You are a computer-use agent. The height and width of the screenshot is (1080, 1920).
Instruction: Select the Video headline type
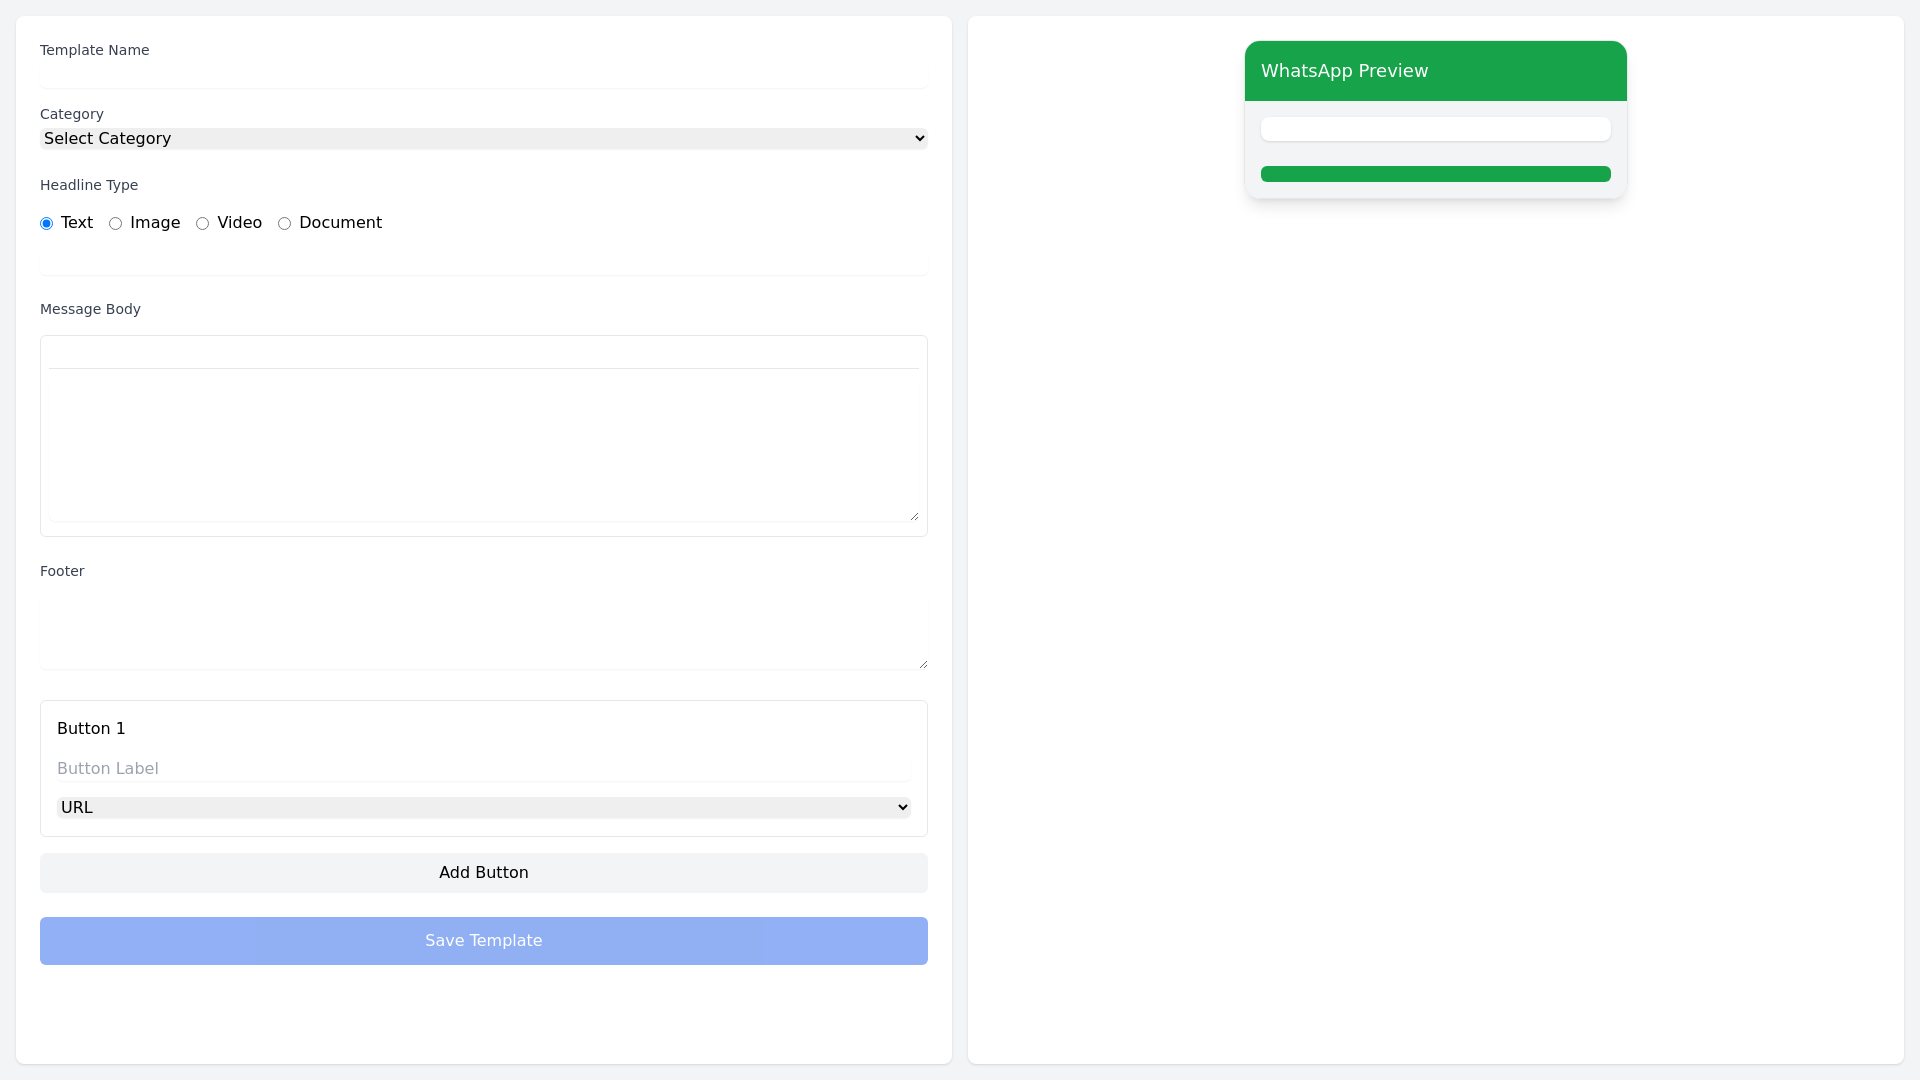point(203,223)
